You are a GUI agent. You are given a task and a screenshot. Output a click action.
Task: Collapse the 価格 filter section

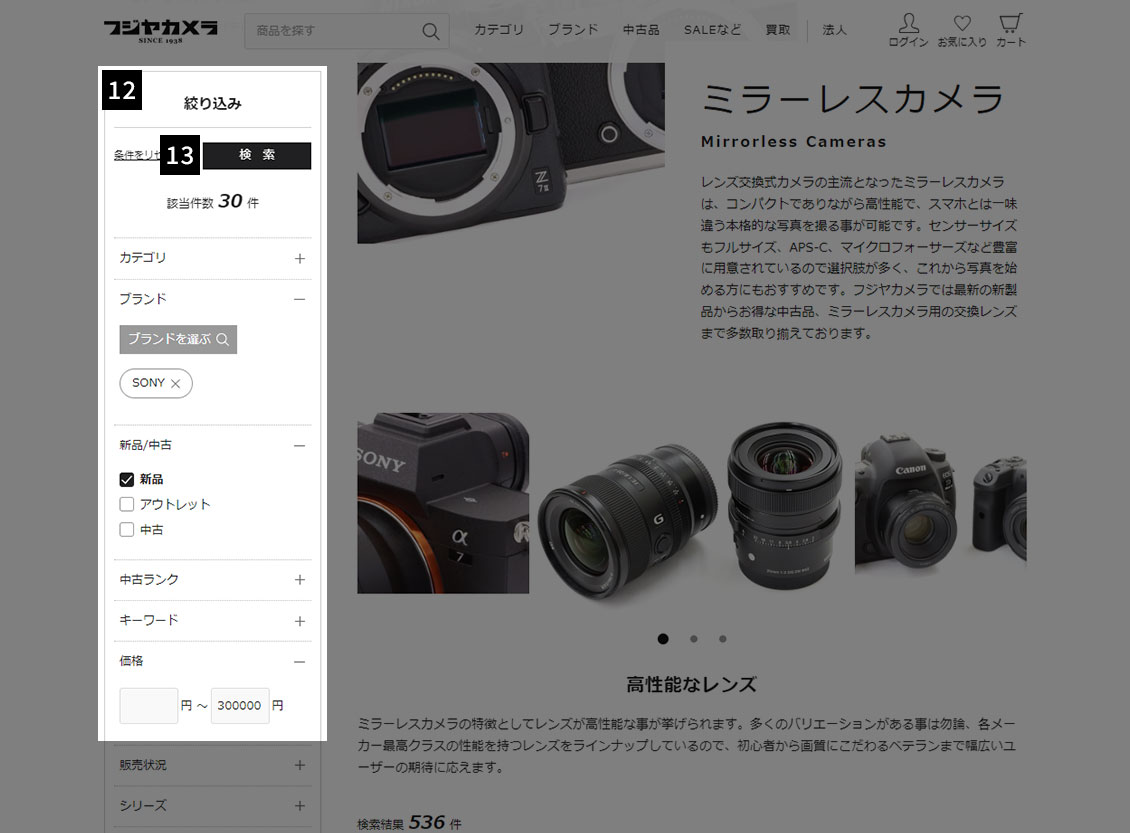point(300,662)
